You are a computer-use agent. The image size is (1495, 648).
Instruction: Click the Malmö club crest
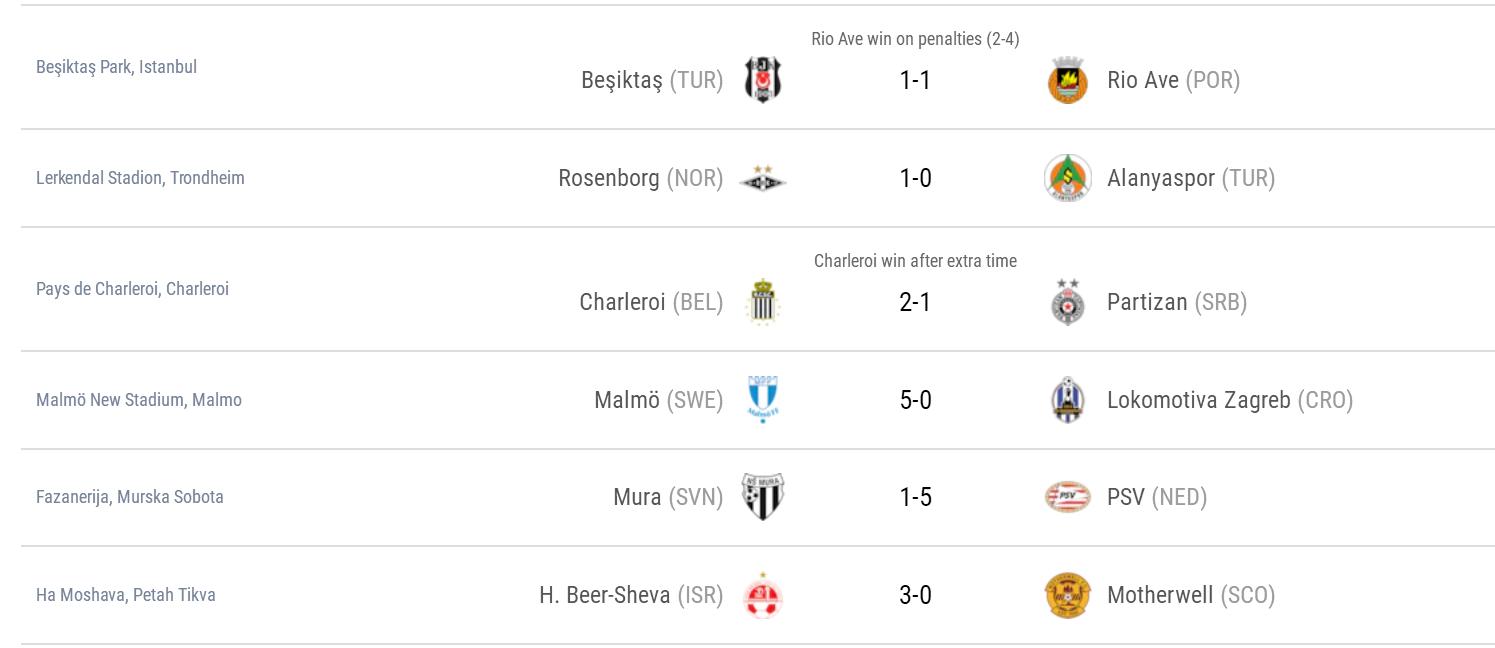[x=763, y=400]
